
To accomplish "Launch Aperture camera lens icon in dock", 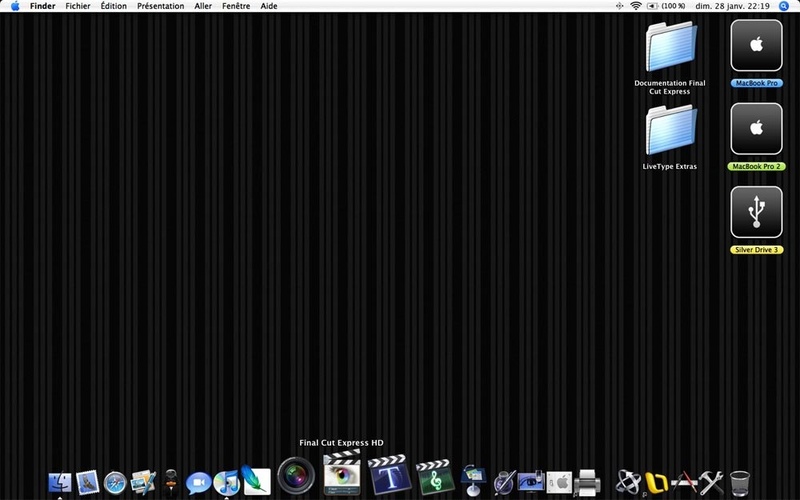I will click(x=296, y=476).
